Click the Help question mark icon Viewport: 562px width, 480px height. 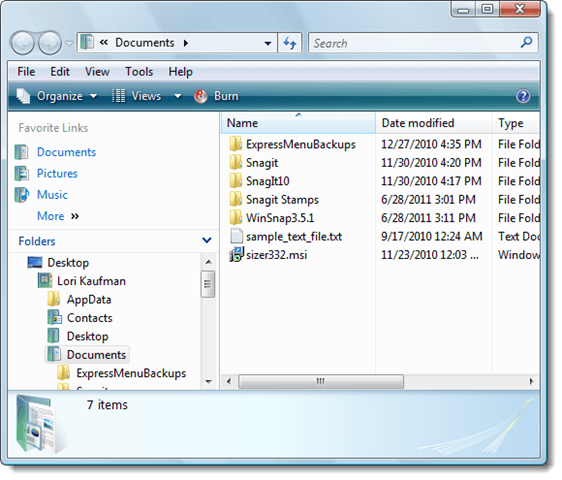(x=523, y=96)
